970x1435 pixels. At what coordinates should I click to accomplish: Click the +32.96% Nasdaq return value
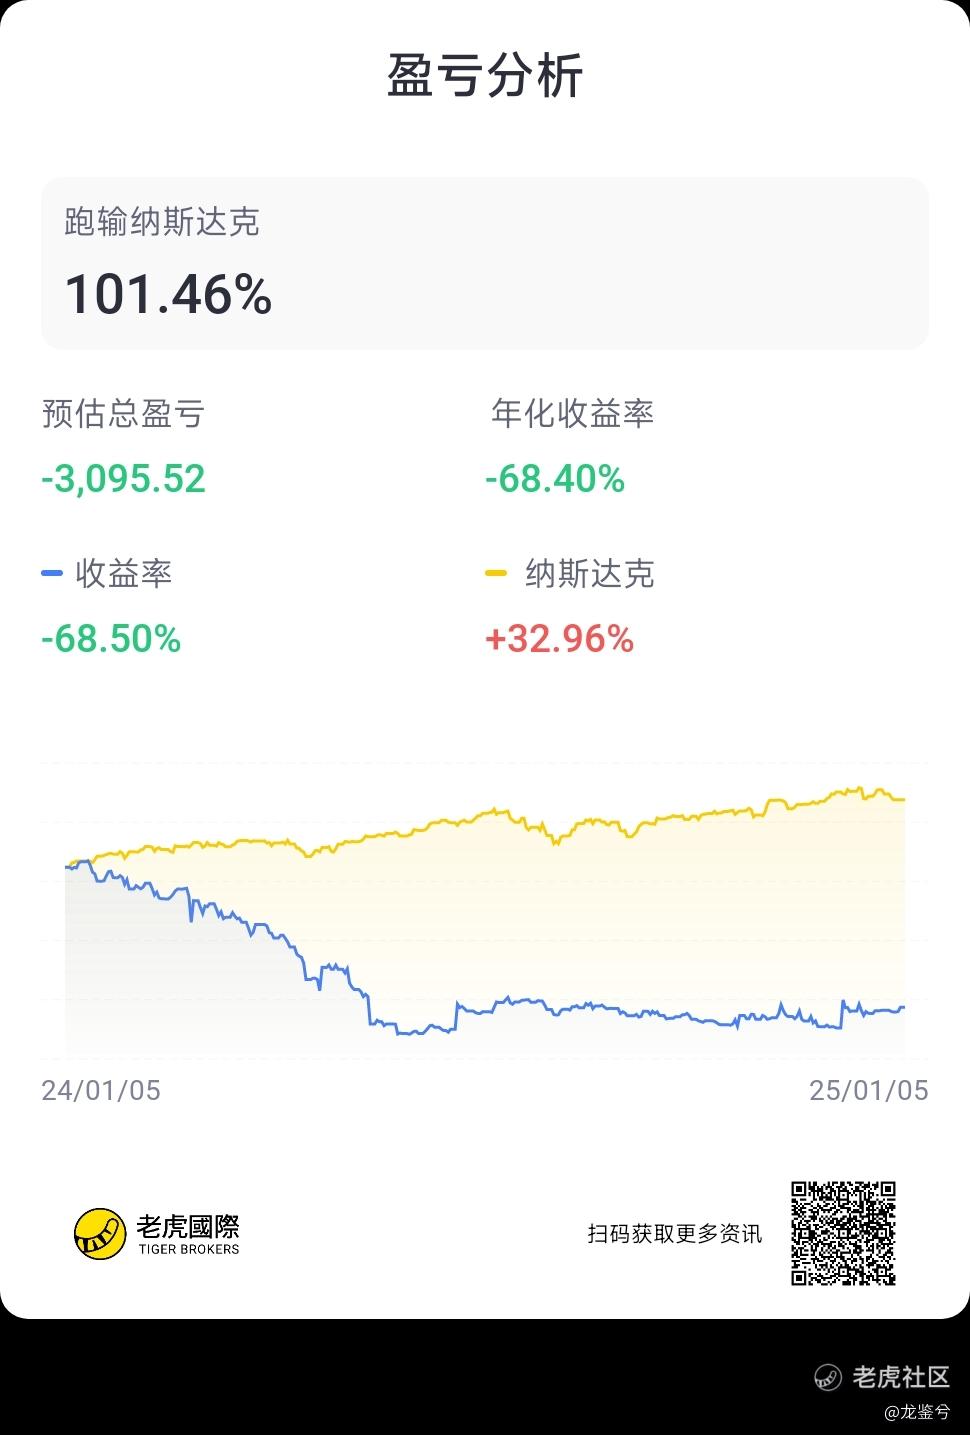point(559,639)
